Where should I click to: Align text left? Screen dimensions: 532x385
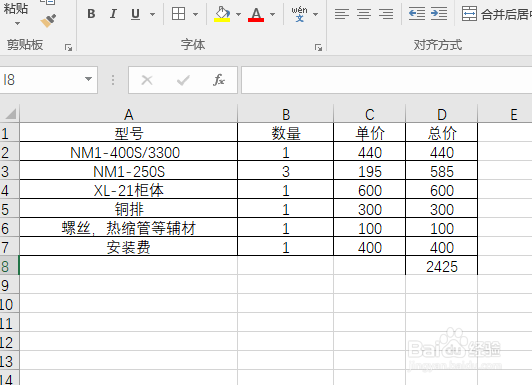(342, 14)
